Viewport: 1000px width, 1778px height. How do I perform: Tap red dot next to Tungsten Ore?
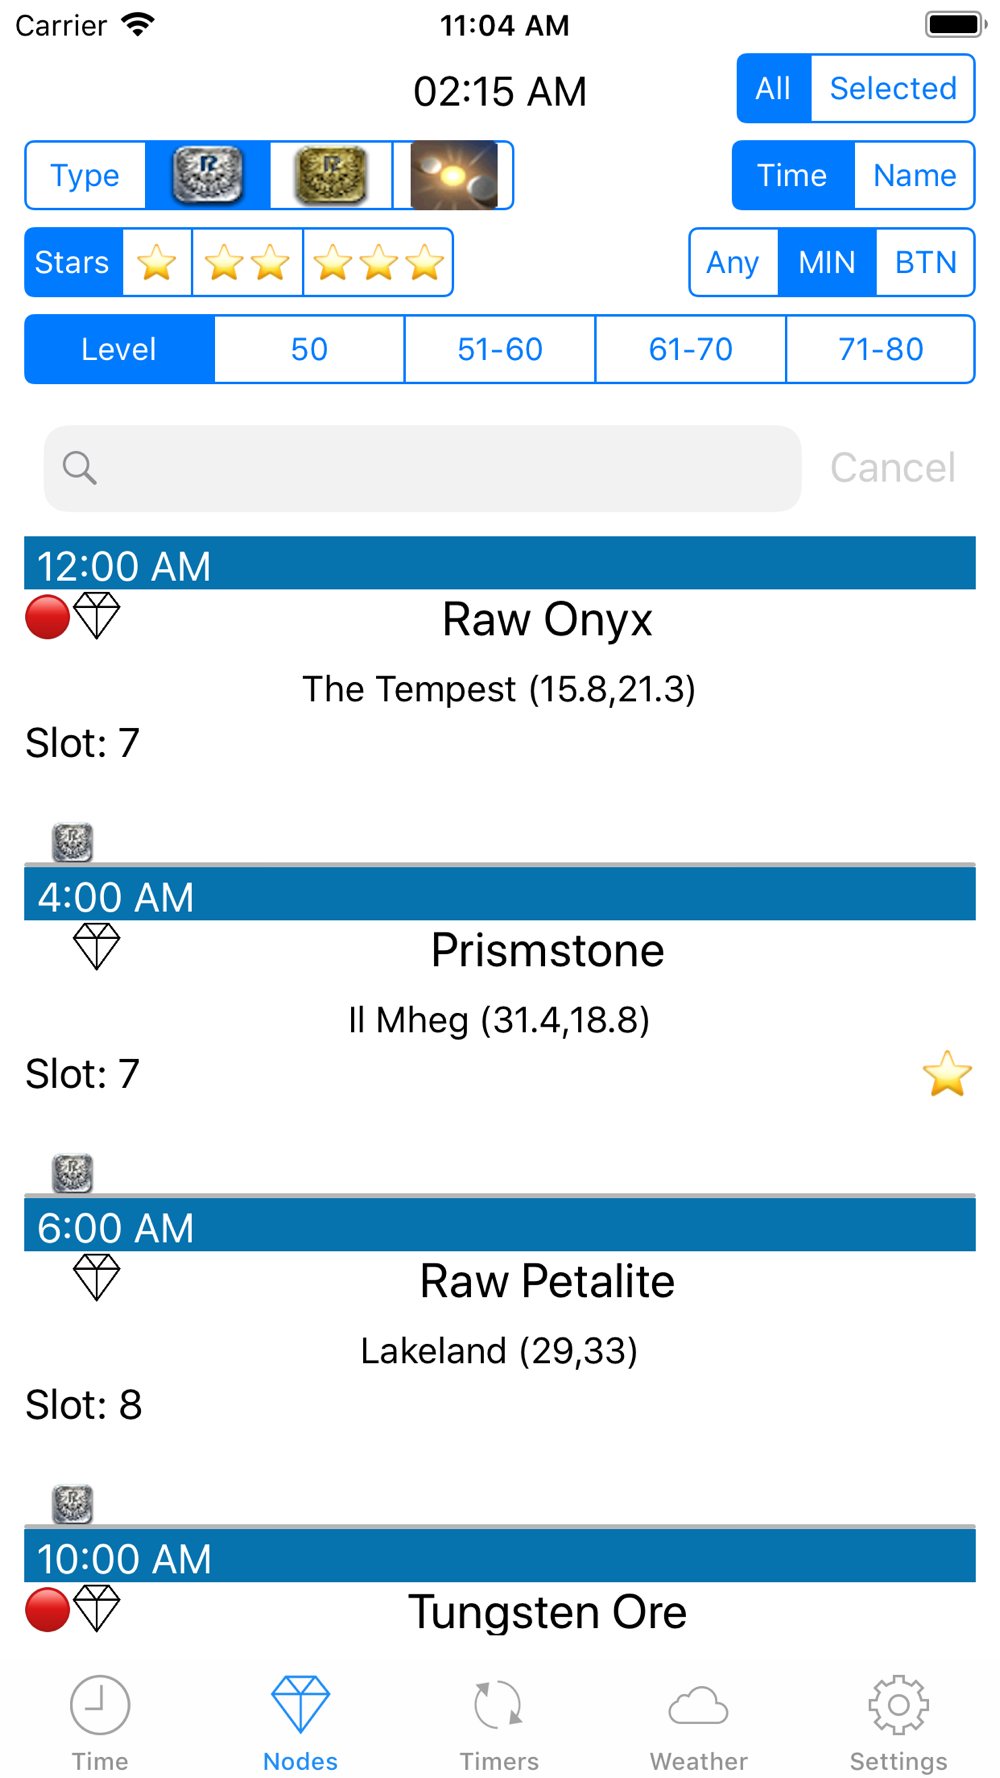tap(47, 1609)
